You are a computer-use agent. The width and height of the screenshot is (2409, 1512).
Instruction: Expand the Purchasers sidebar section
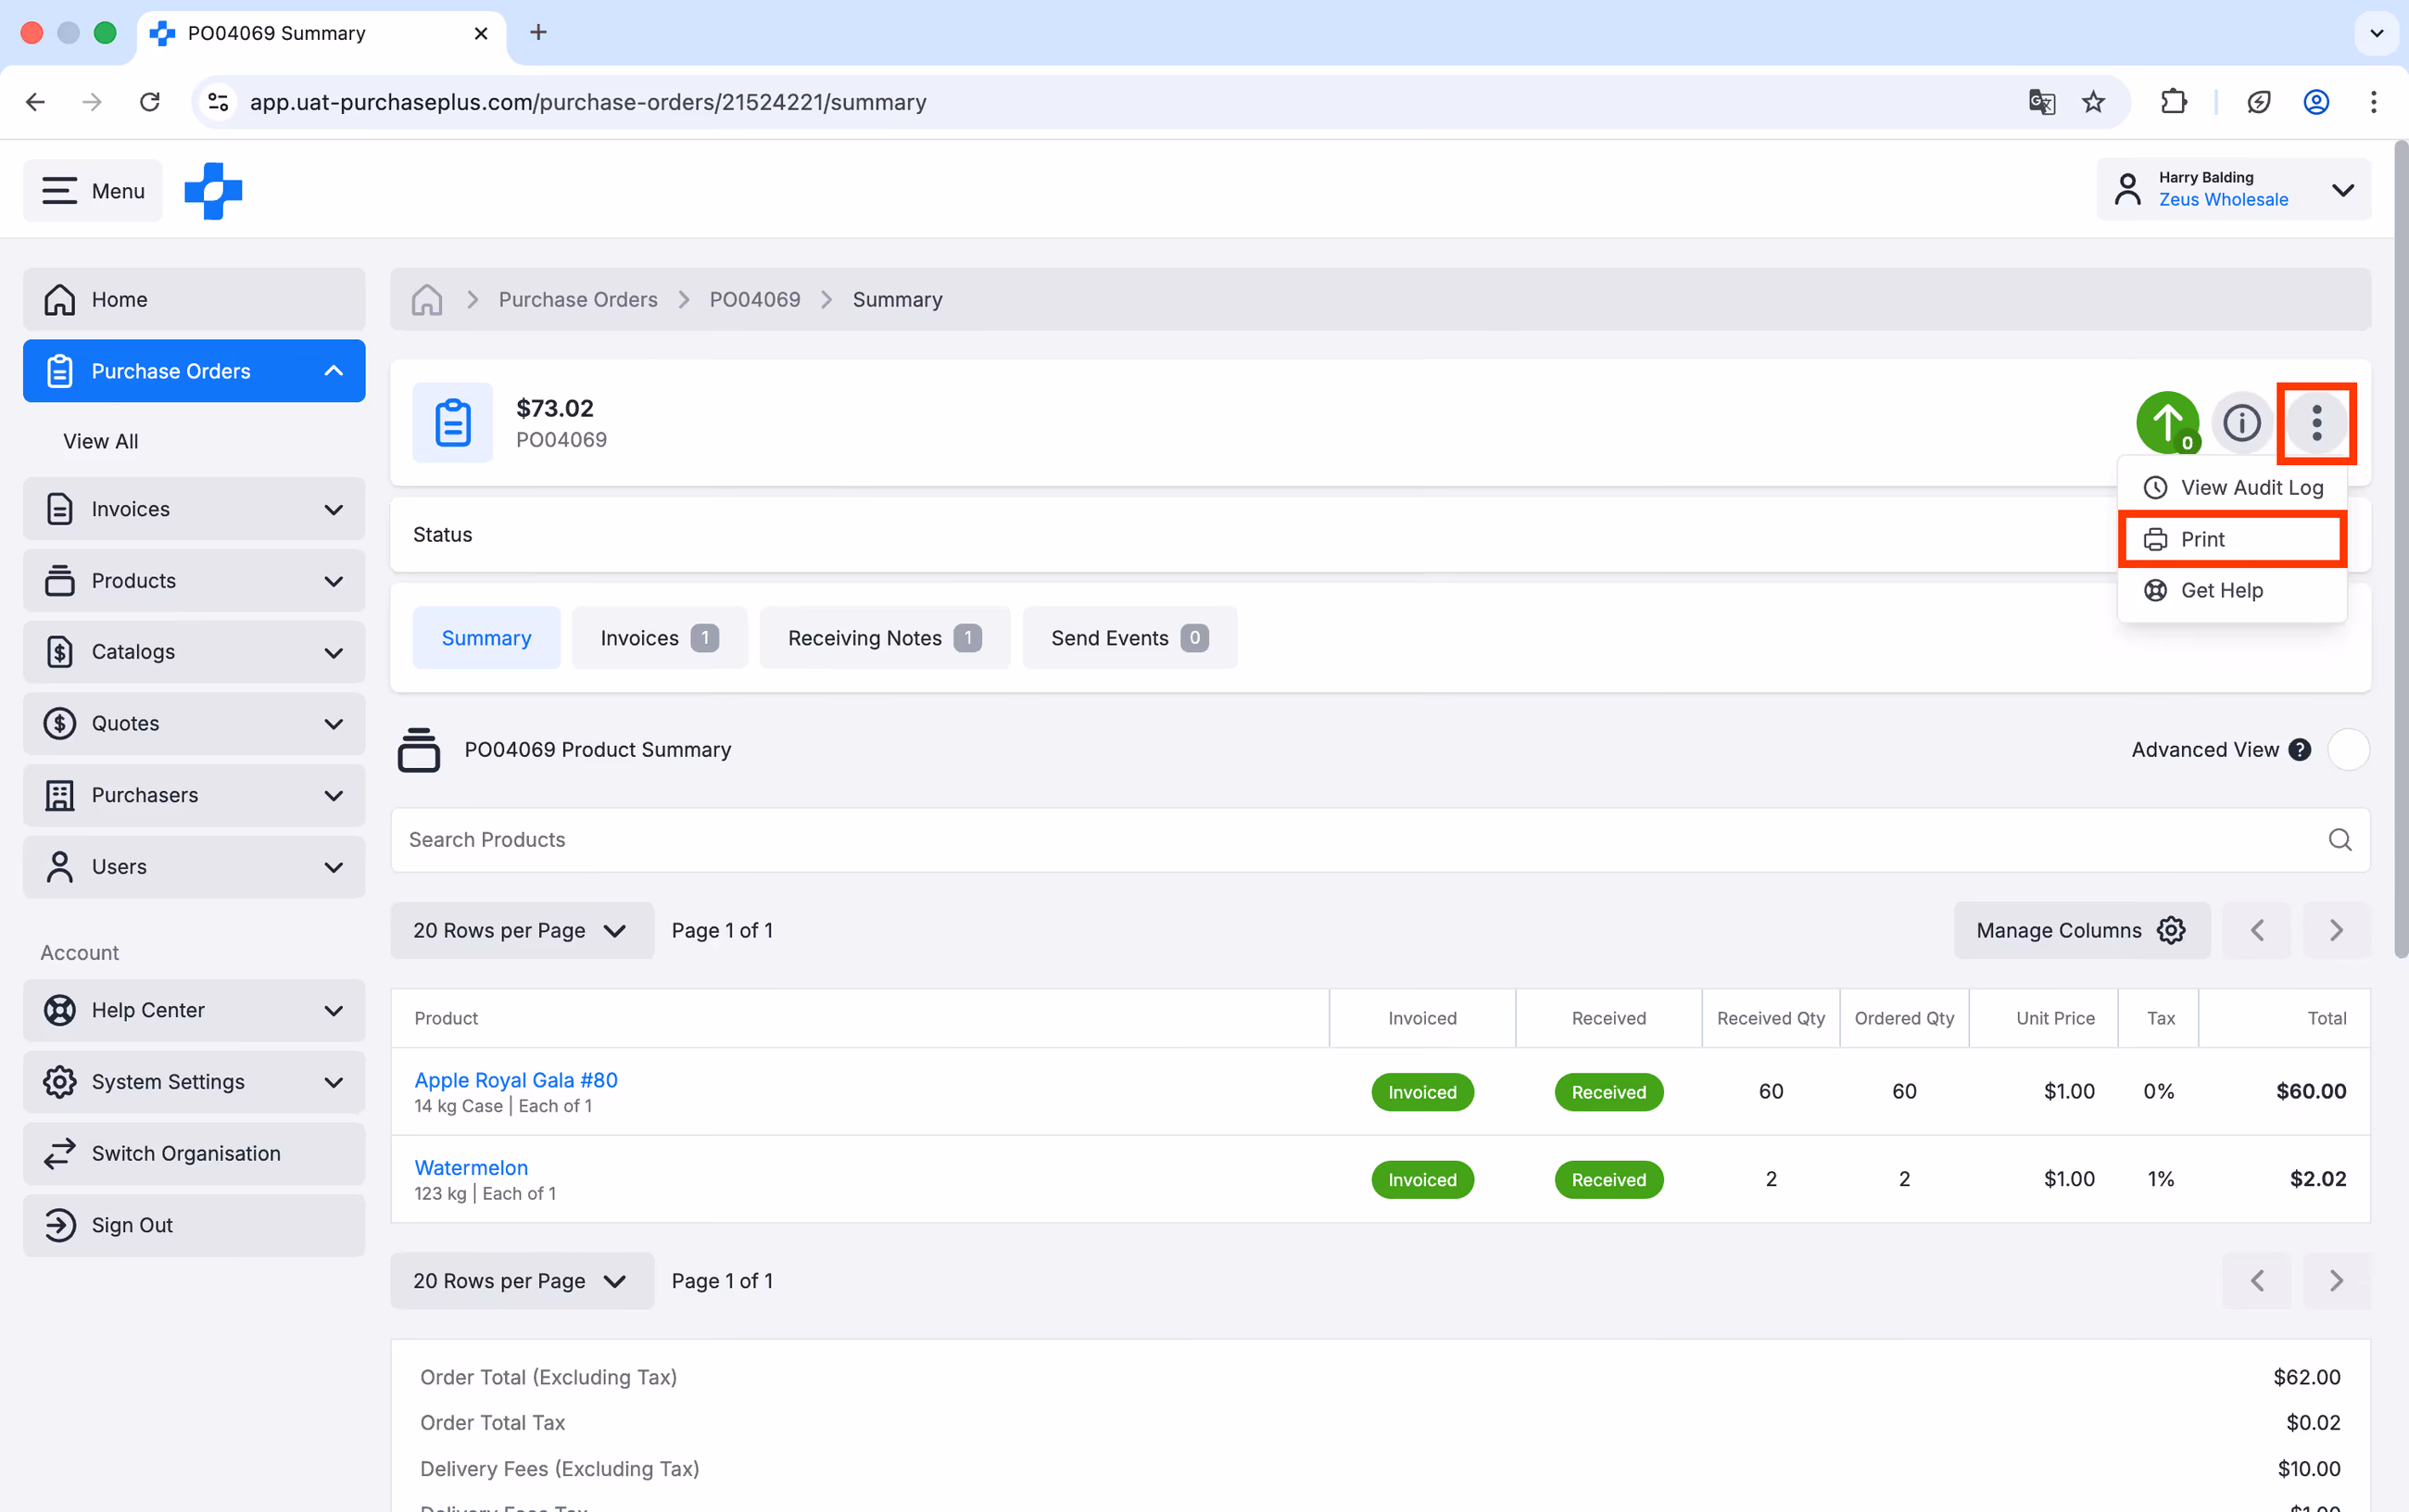[x=333, y=796]
